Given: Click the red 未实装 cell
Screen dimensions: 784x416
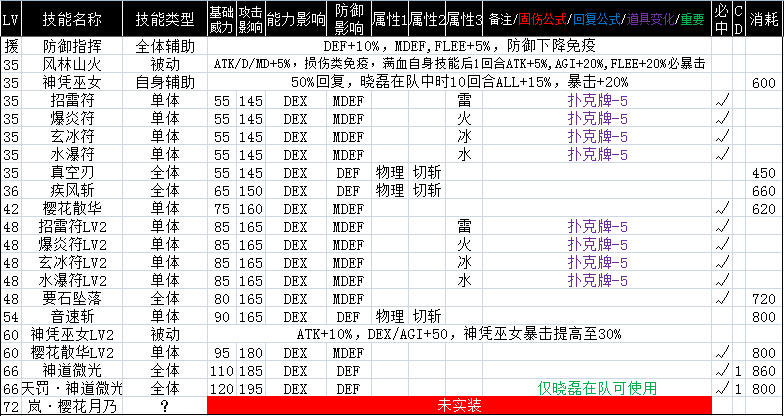Looking at the screenshot, I should tap(459, 406).
